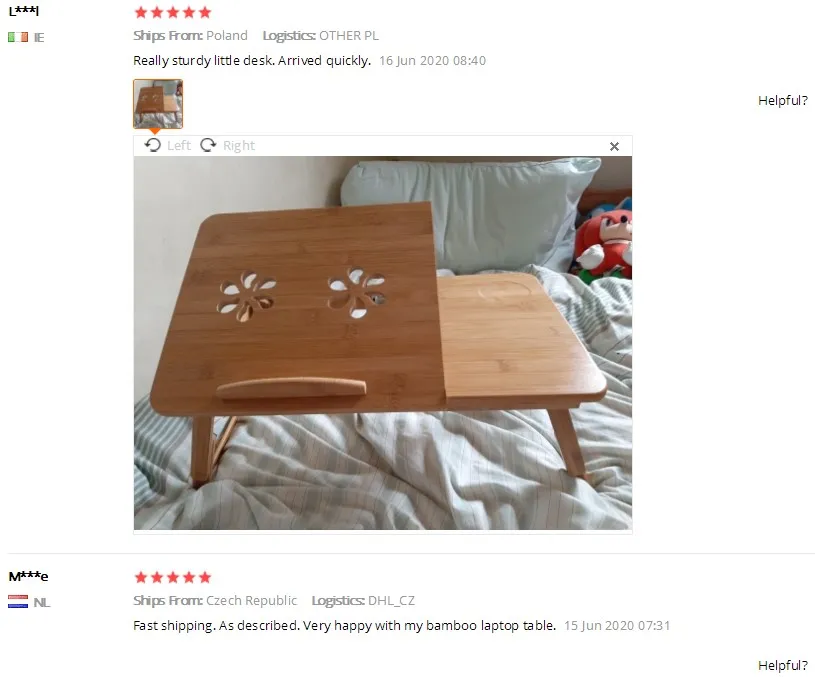Screen dimensions: 815x677
Task: Click the review date 16 Jun 2020 08:40
Action: tap(432, 61)
